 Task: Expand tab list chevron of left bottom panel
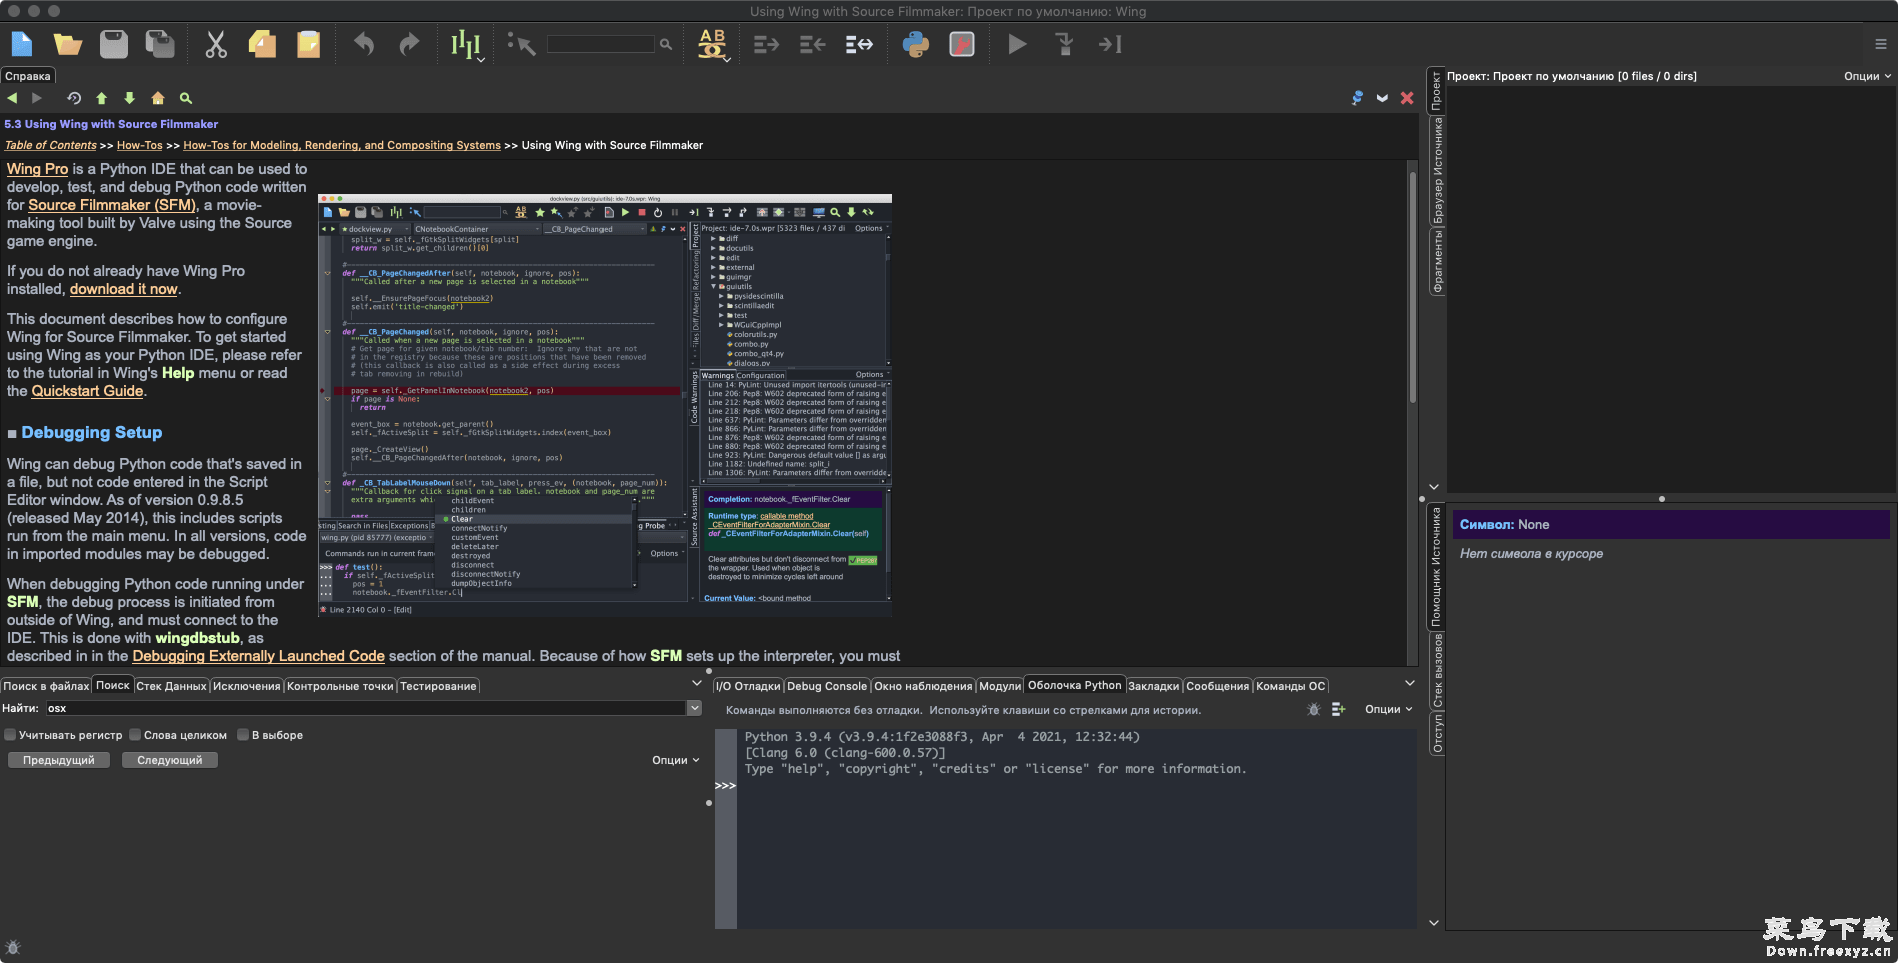click(x=697, y=683)
